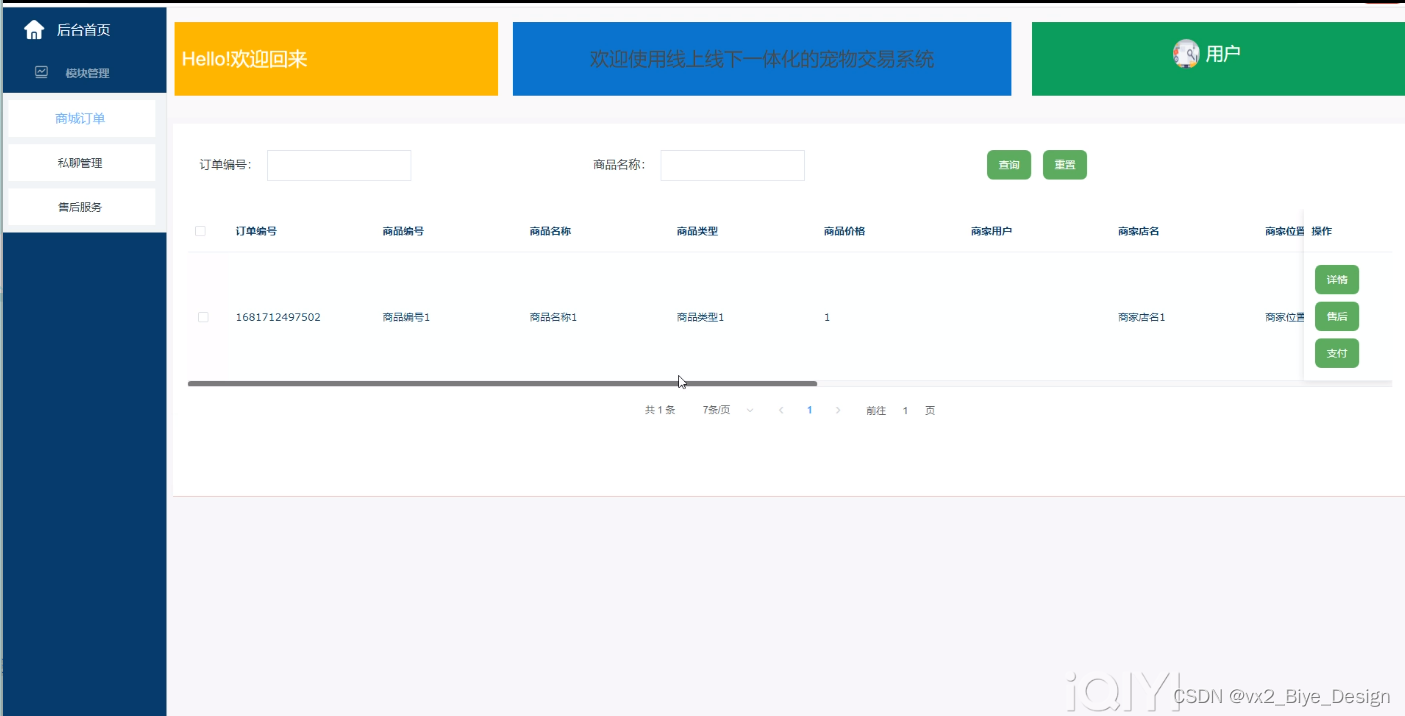1405x716 pixels.
Task: Click the 用户 label in green banner
Action: click(x=1223, y=54)
